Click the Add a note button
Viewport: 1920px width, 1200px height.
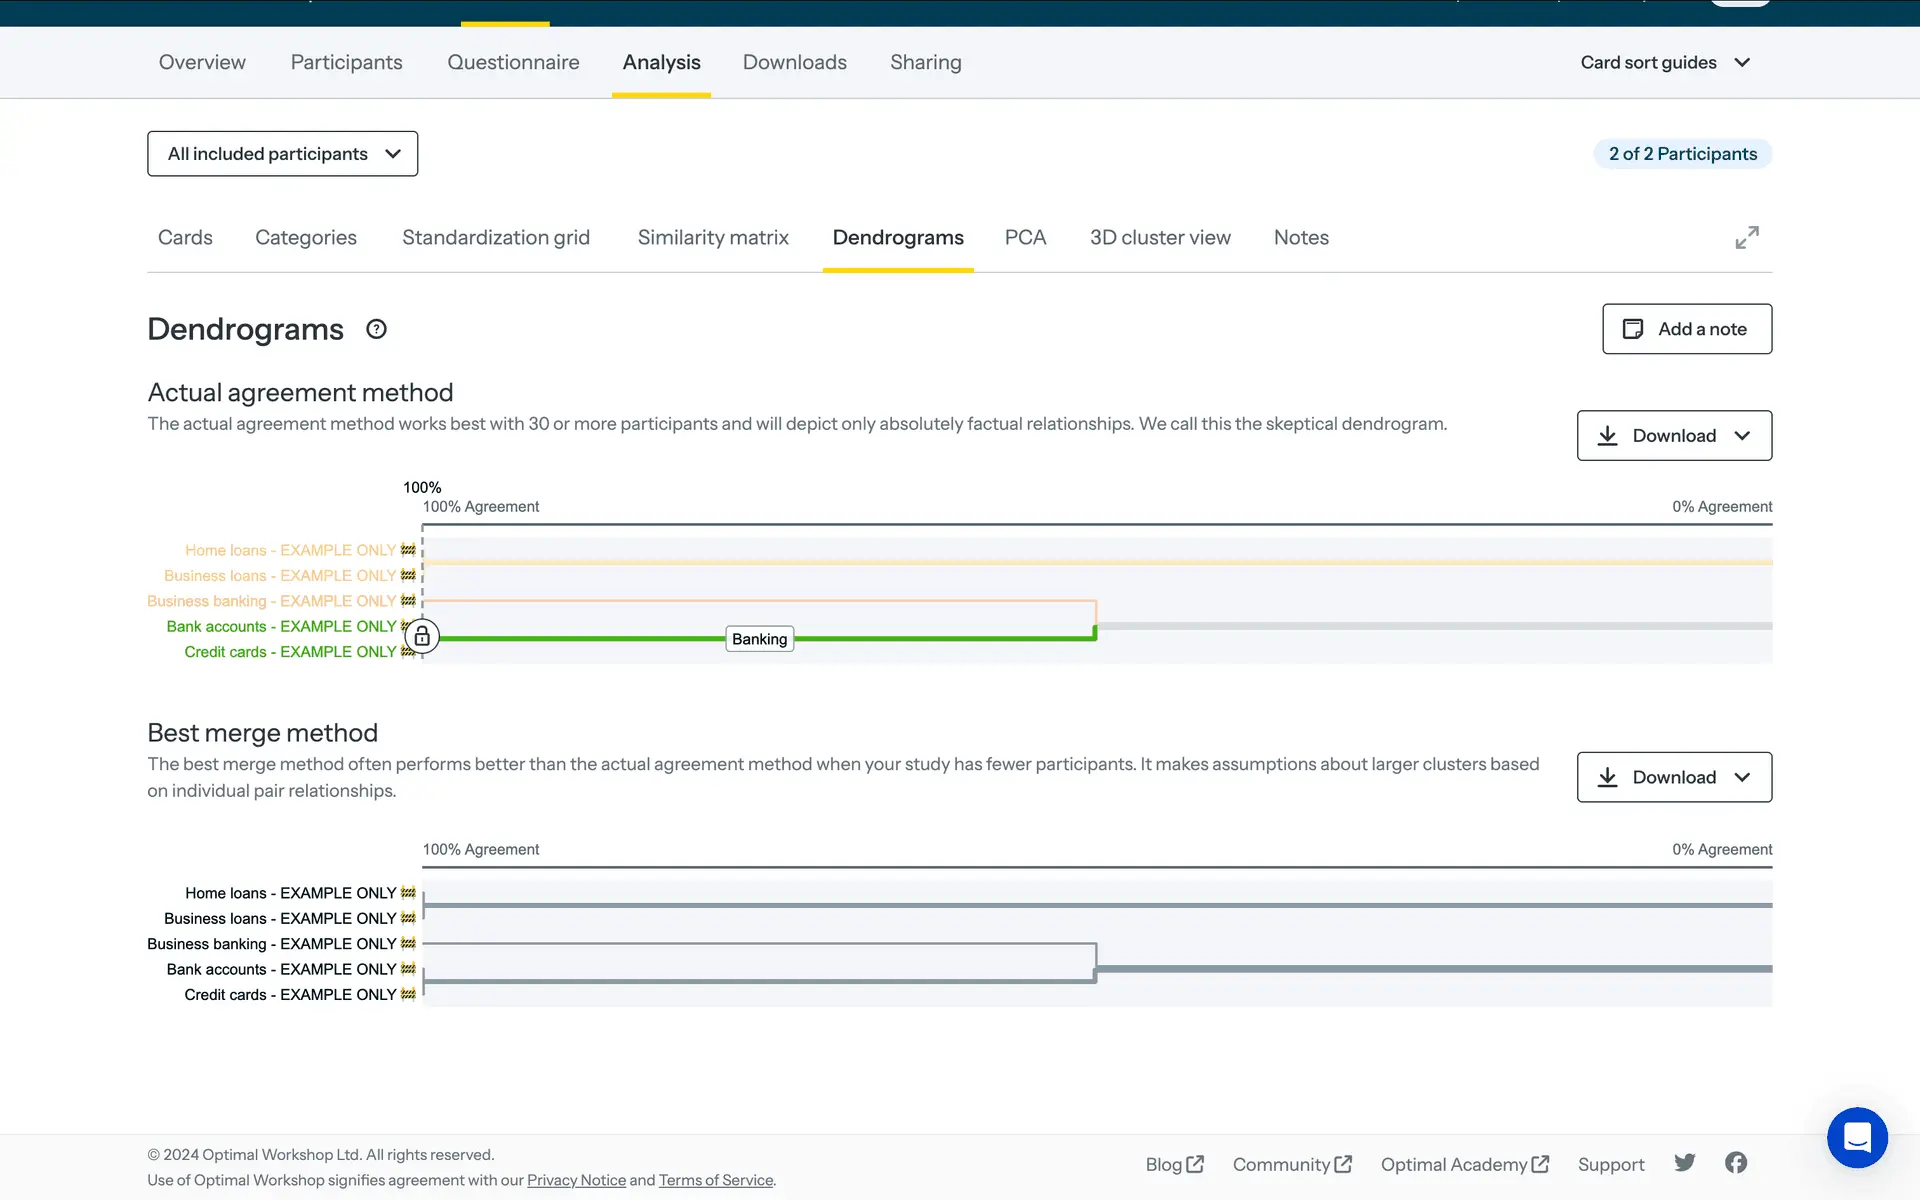pyautogui.click(x=1687, y=329)
